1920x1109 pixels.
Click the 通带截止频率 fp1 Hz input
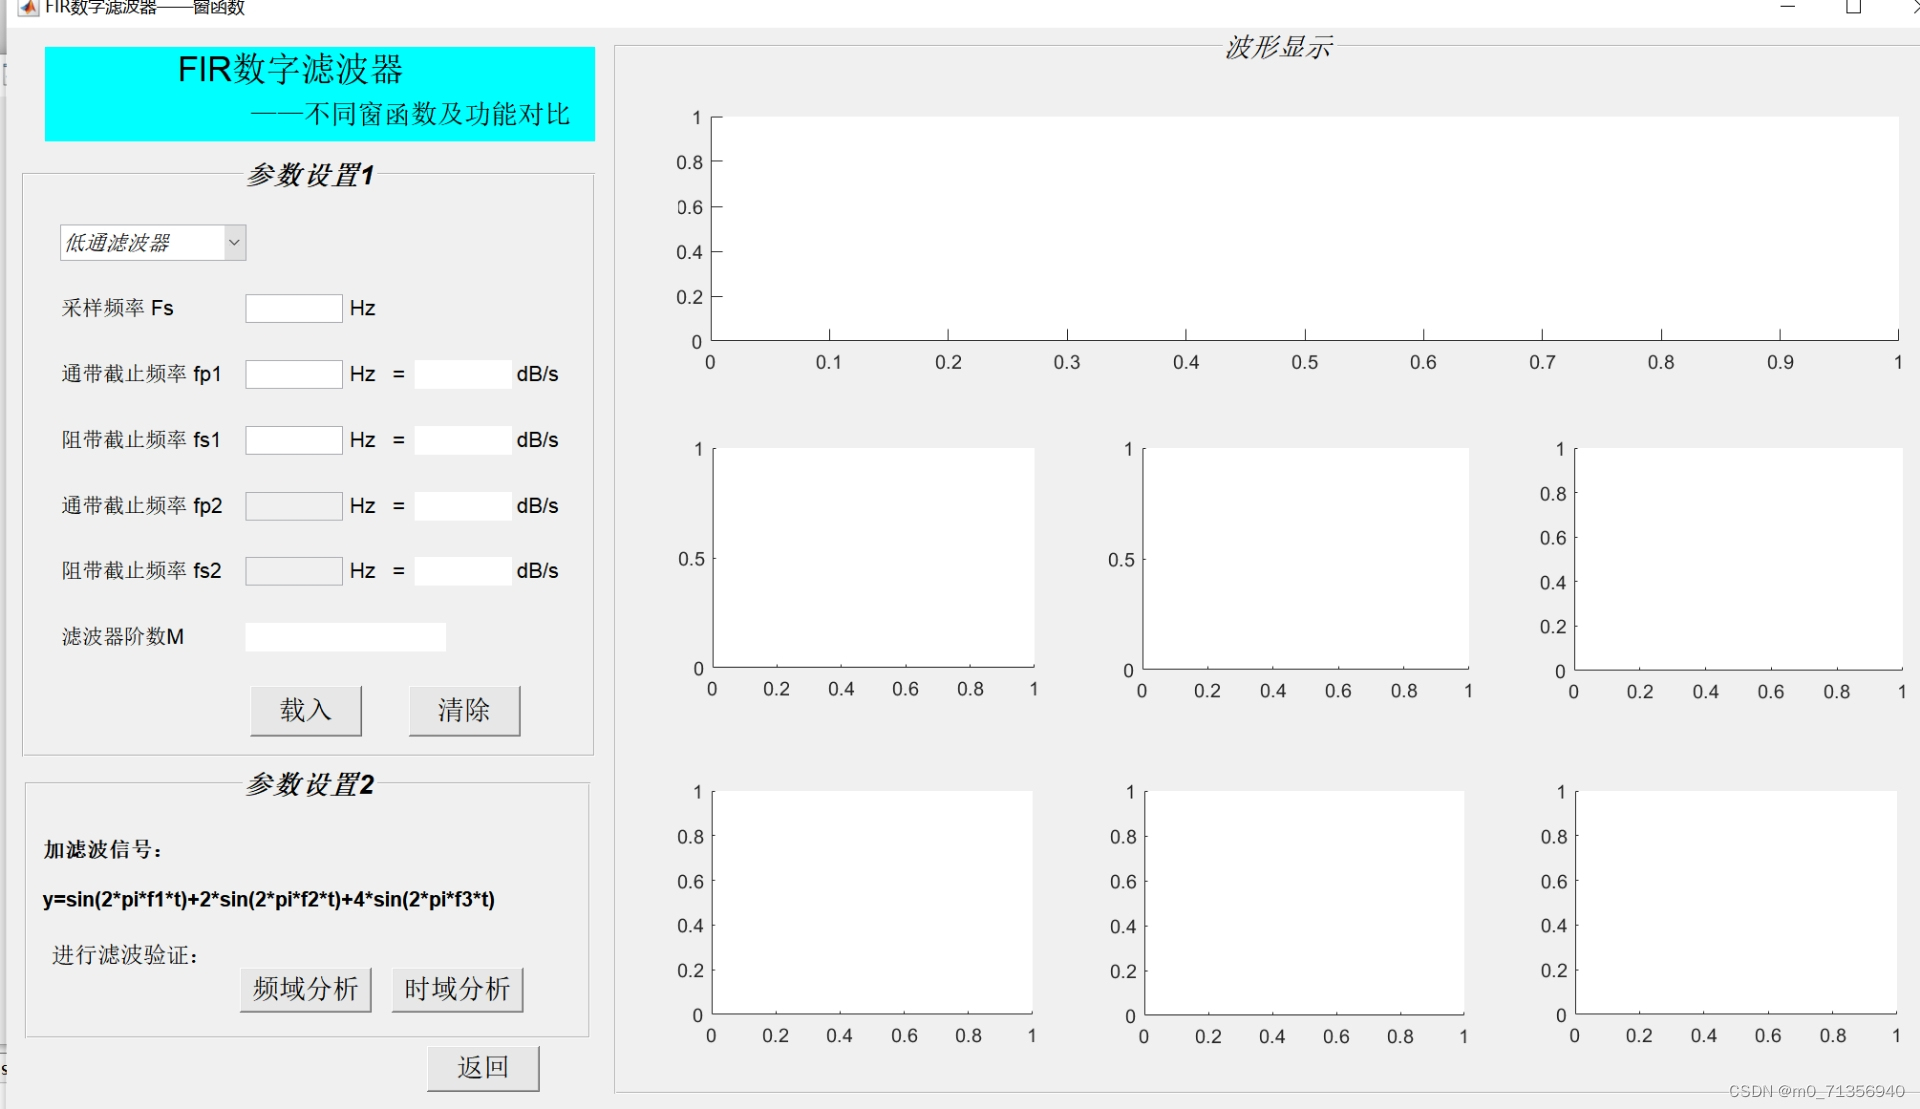(294, 374)
